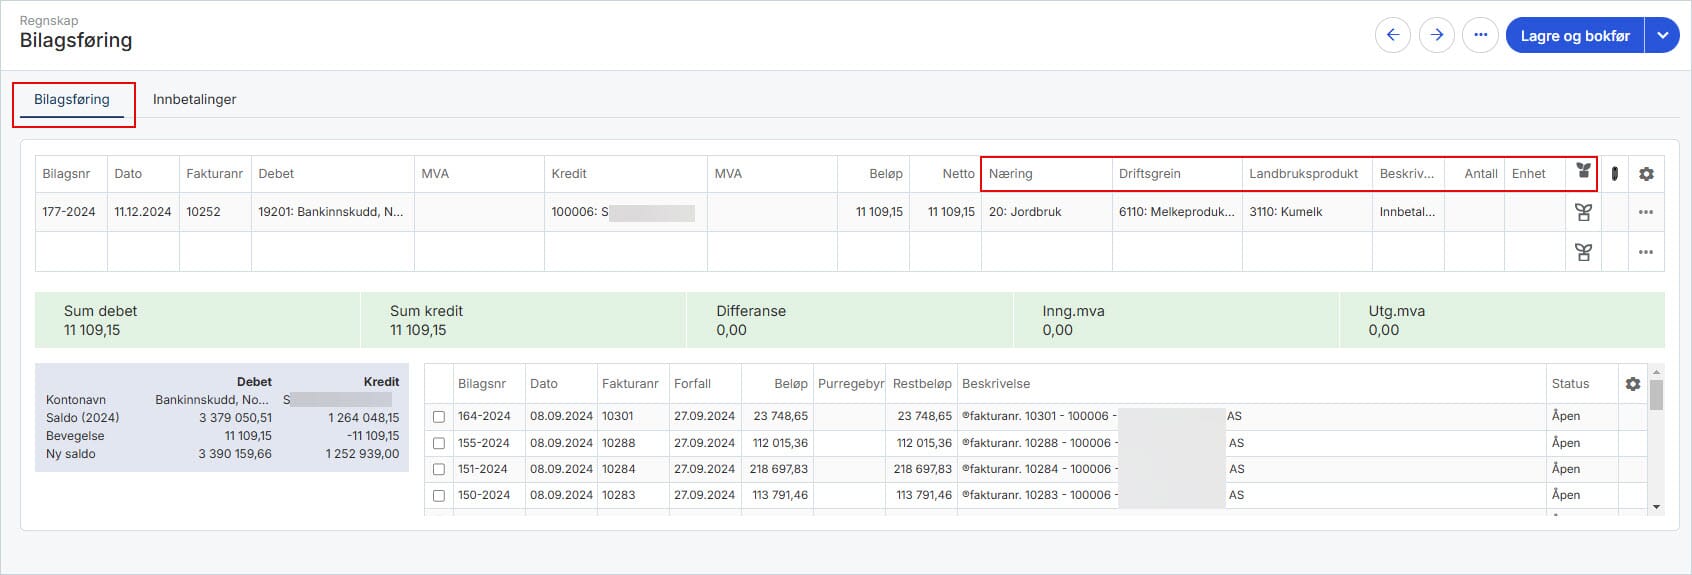Select checkbox for bilag 155-2024

(439, 443)
